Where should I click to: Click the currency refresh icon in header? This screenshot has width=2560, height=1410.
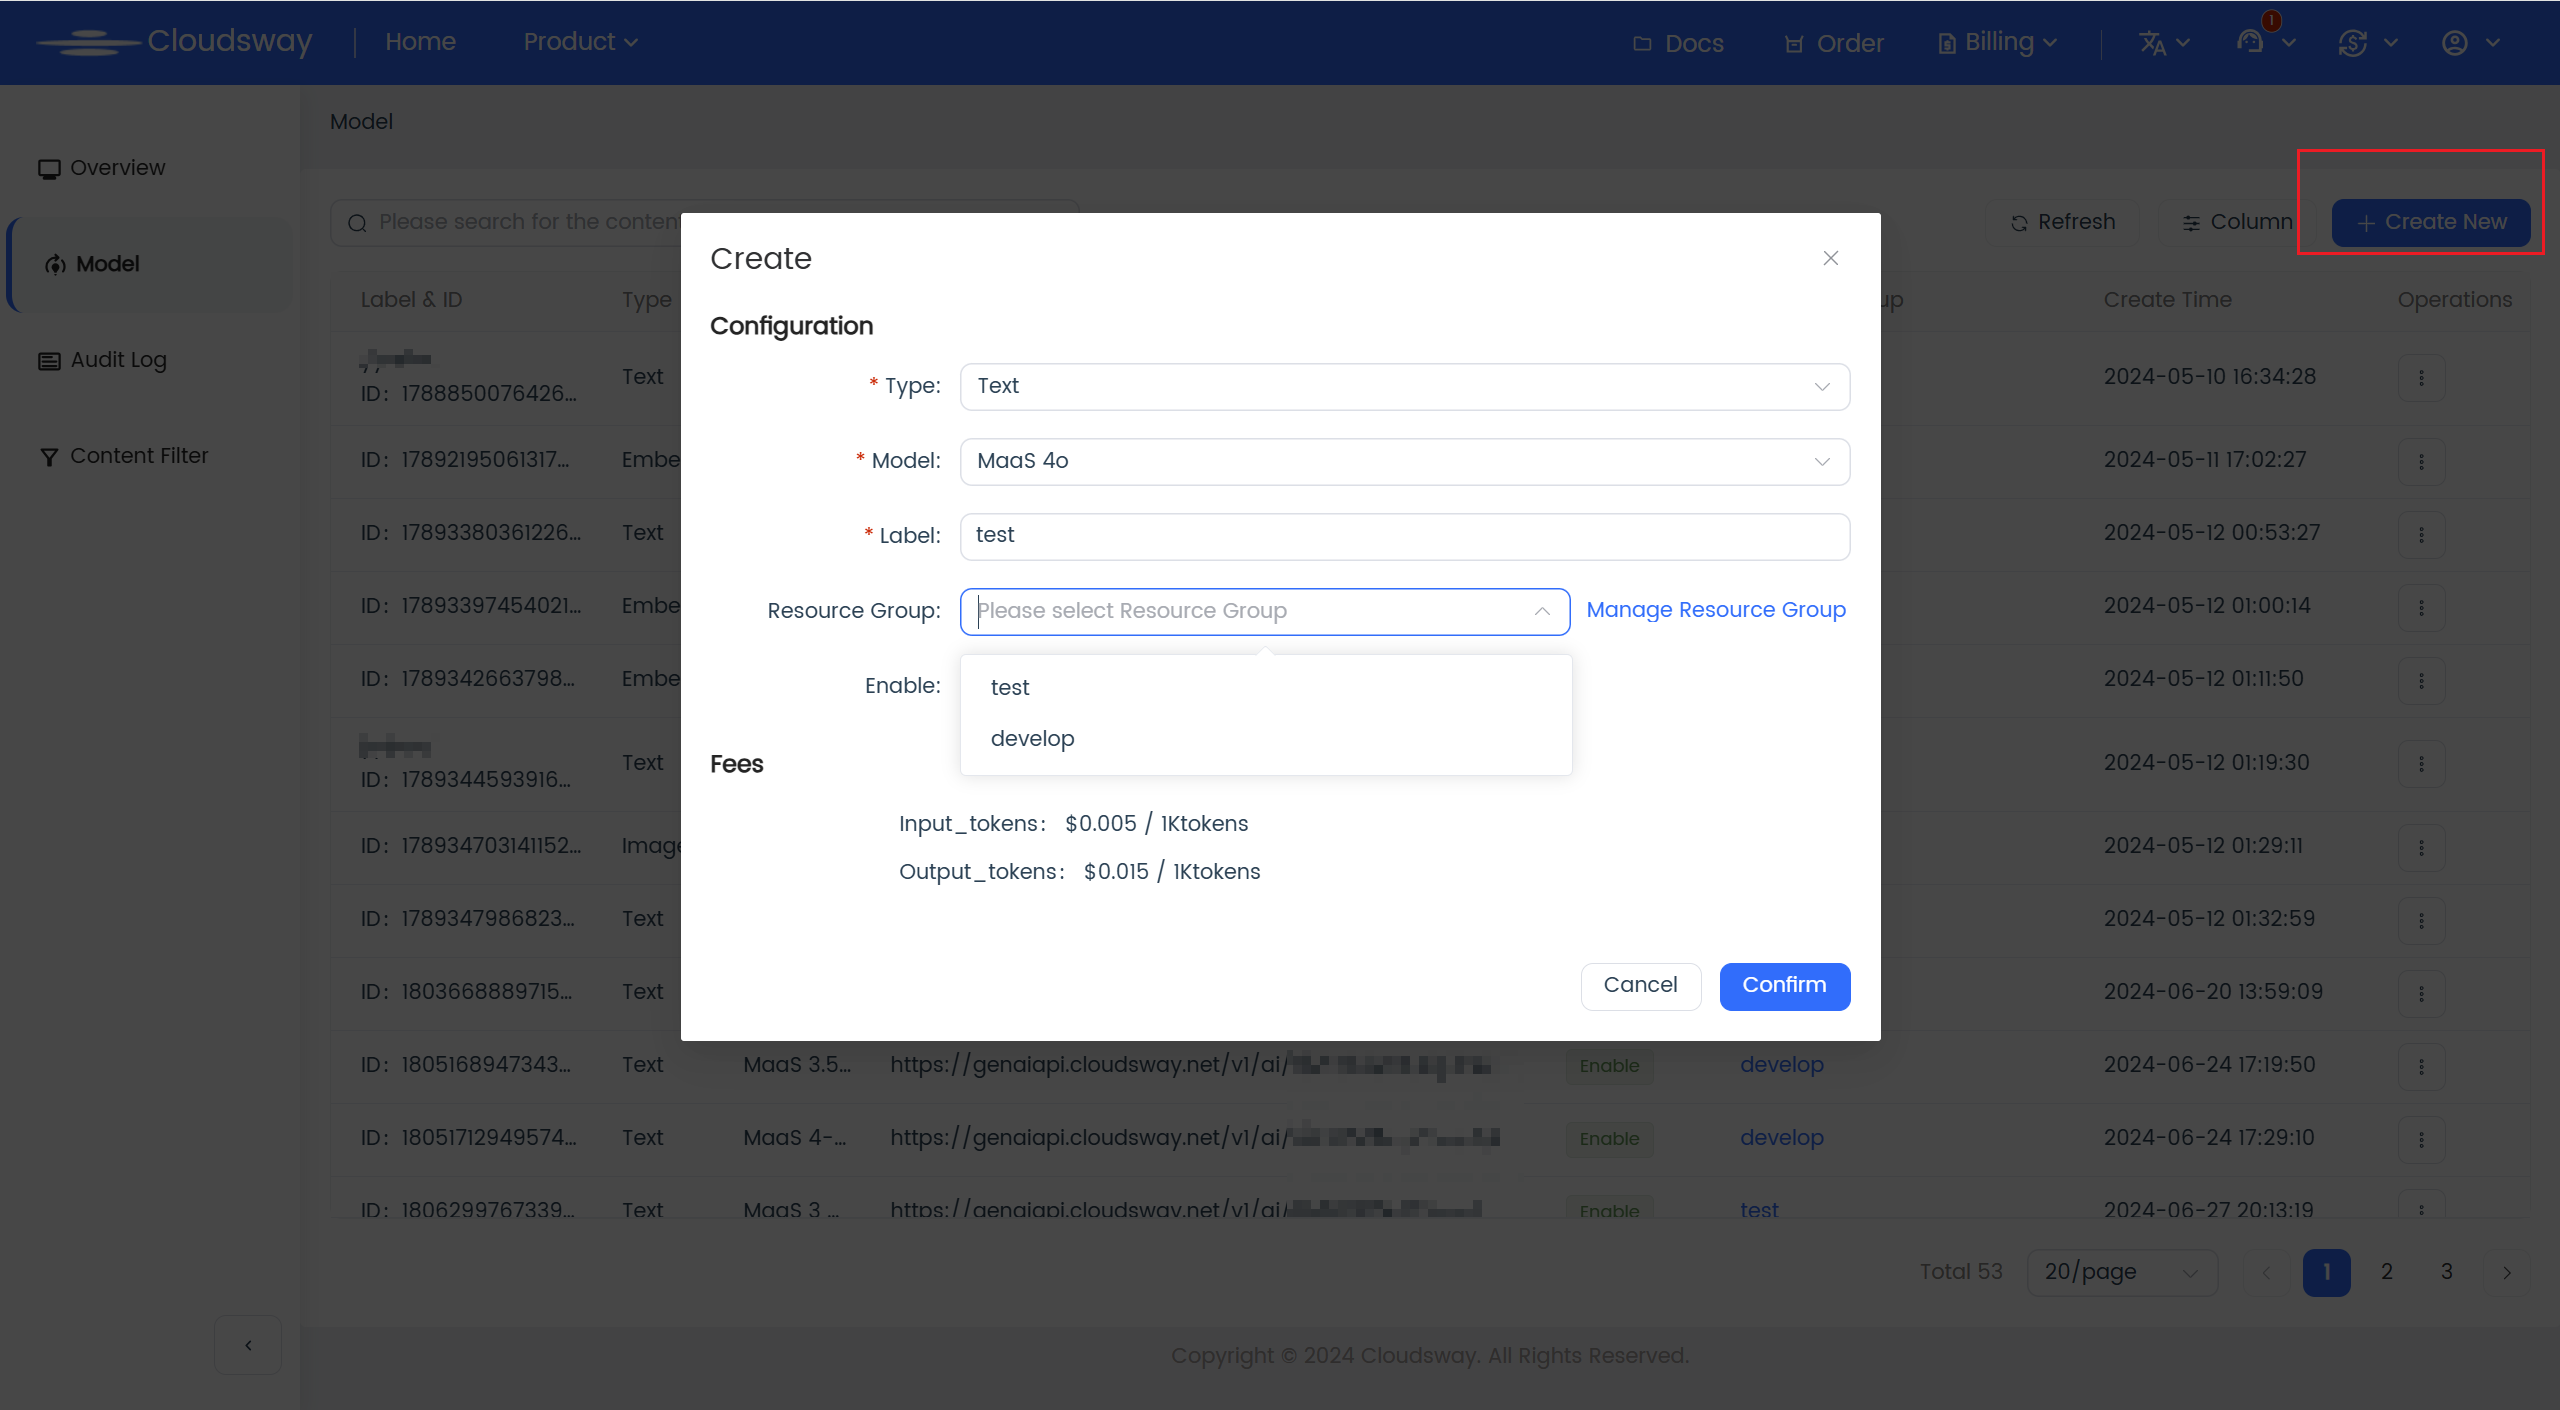click(x=2352, y=43)
